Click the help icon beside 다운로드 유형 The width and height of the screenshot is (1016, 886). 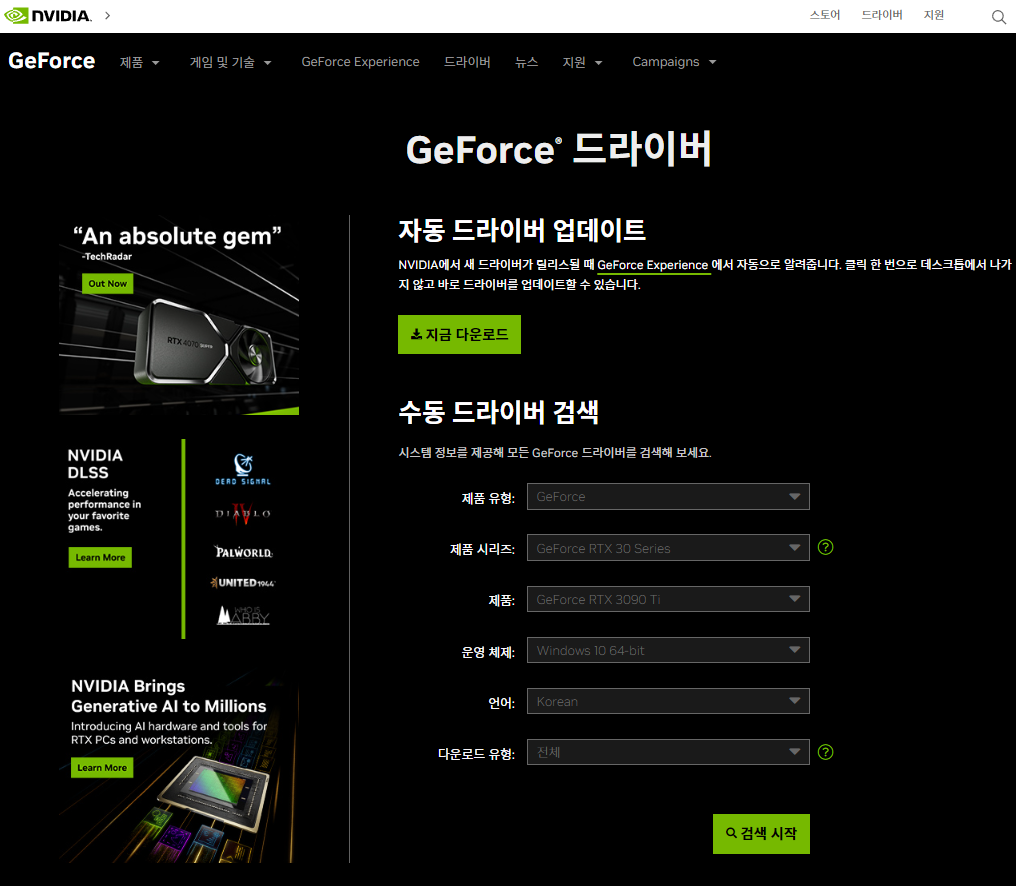825,752
